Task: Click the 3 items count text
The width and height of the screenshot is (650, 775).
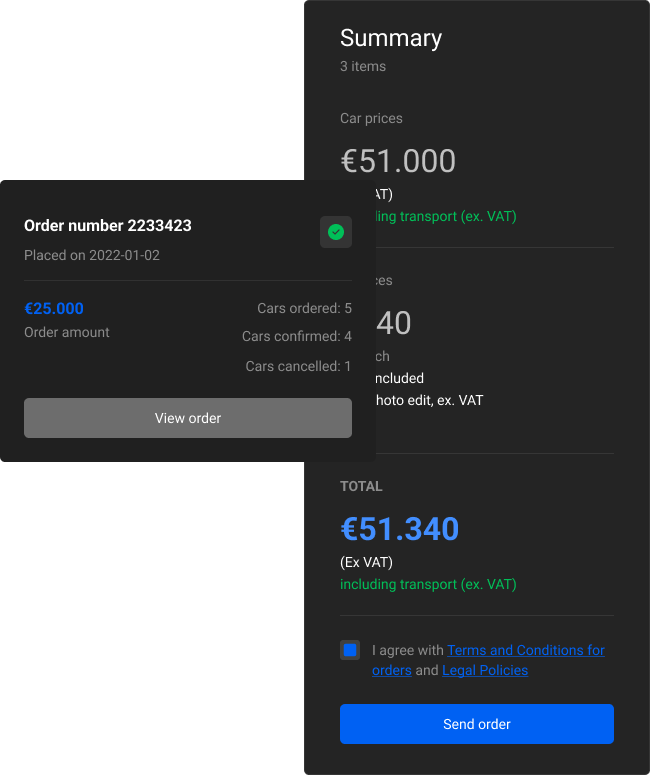Action: tap(363, 66)
